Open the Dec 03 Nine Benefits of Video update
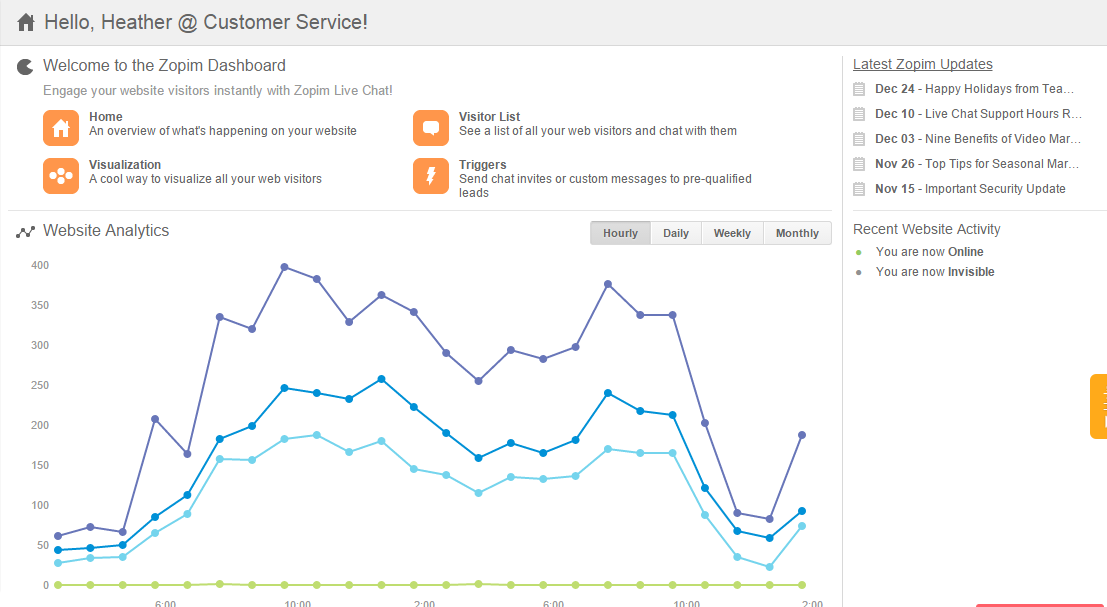Screen dimensions: 1107x607 pyautogui.click(x=979, y=139)
